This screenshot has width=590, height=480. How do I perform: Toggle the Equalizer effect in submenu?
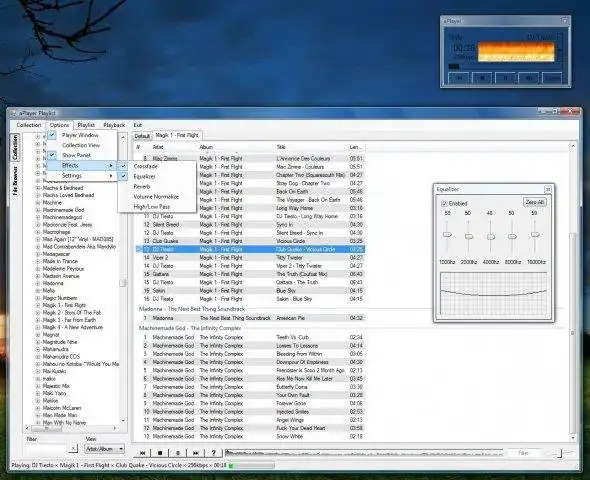point(144,176)
